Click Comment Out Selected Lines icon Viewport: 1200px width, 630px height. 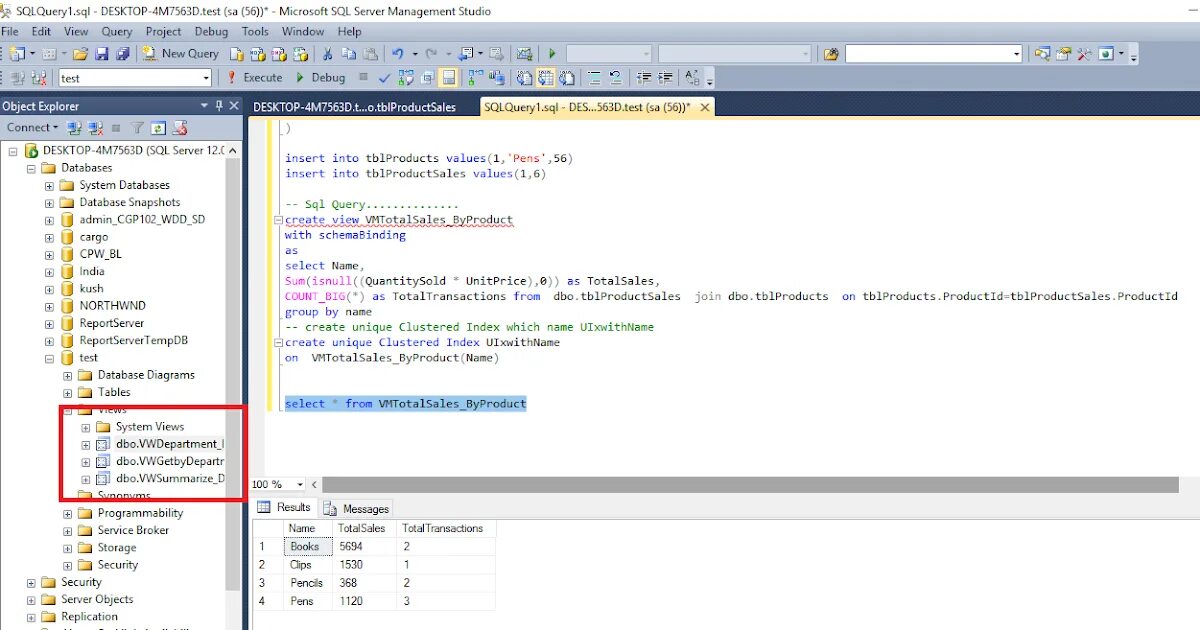[594, 77]
